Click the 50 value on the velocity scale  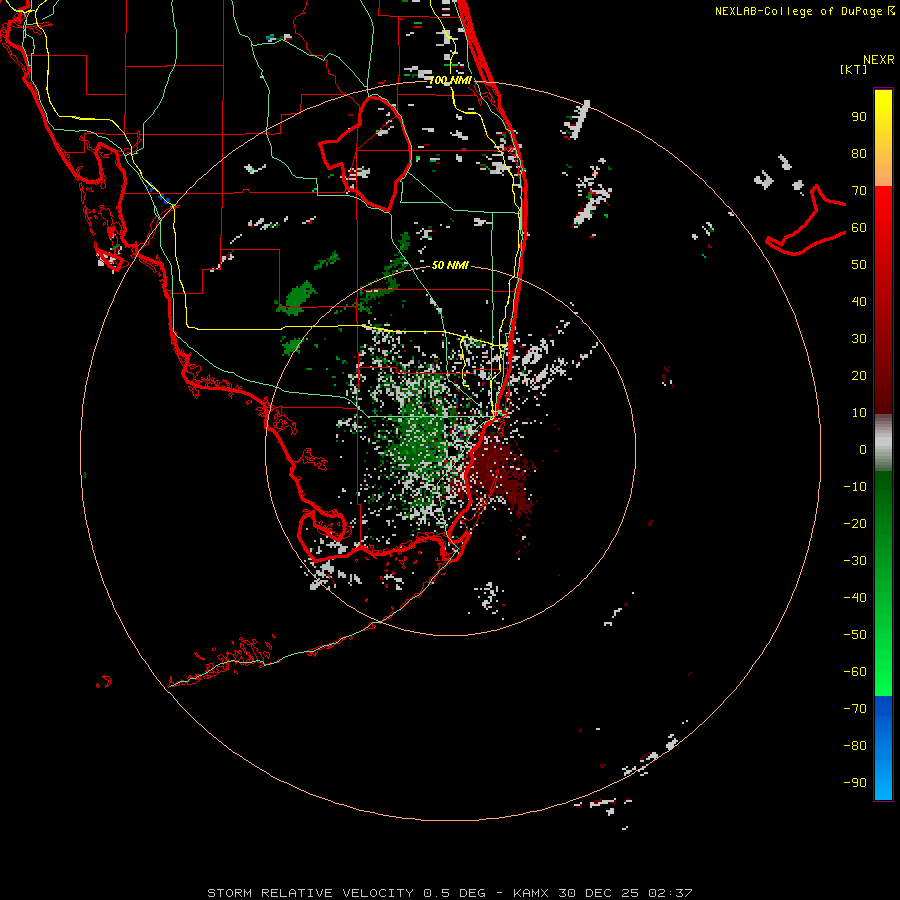pyautogui.click(x=859, y=265)
